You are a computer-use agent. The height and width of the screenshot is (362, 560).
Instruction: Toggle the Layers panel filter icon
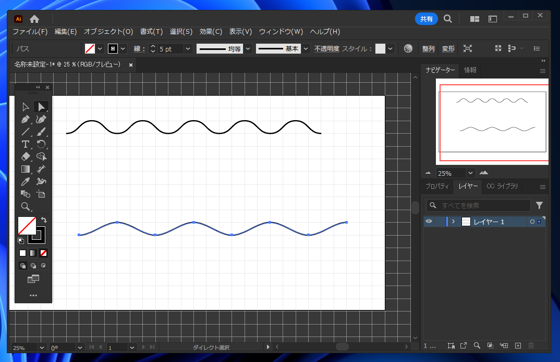pyautogui.click(x=539, y=205)
